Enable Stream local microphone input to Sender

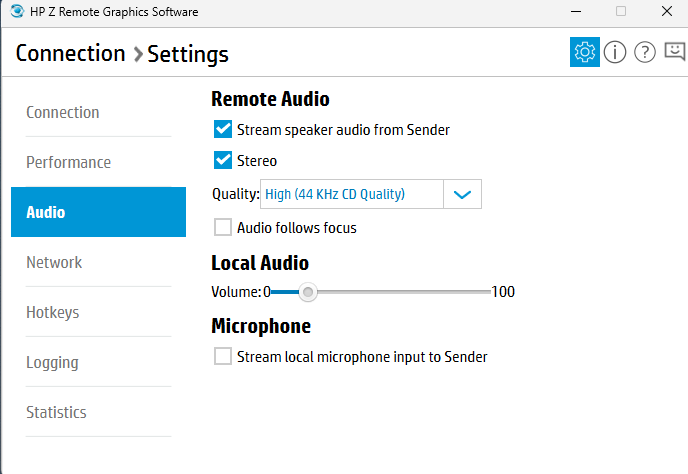point(223,356)
